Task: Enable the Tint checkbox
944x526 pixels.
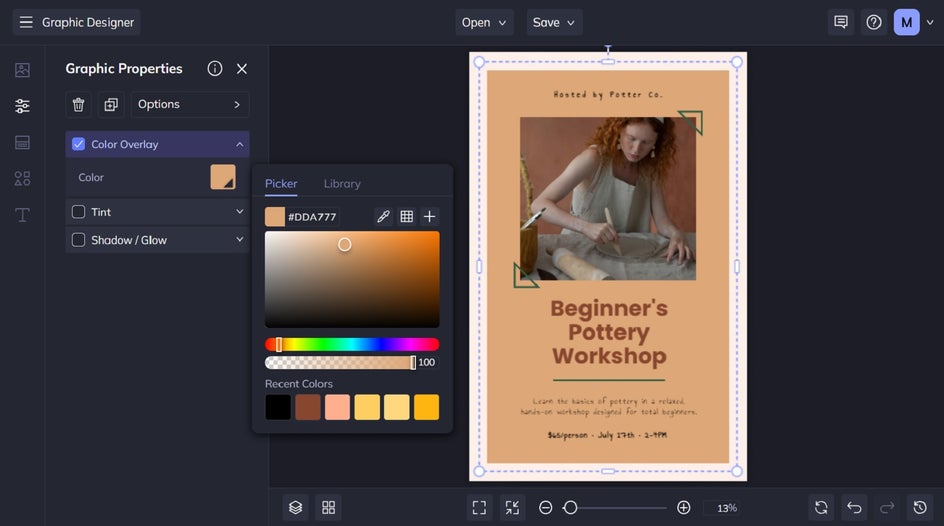Action: tap(79, 212)
